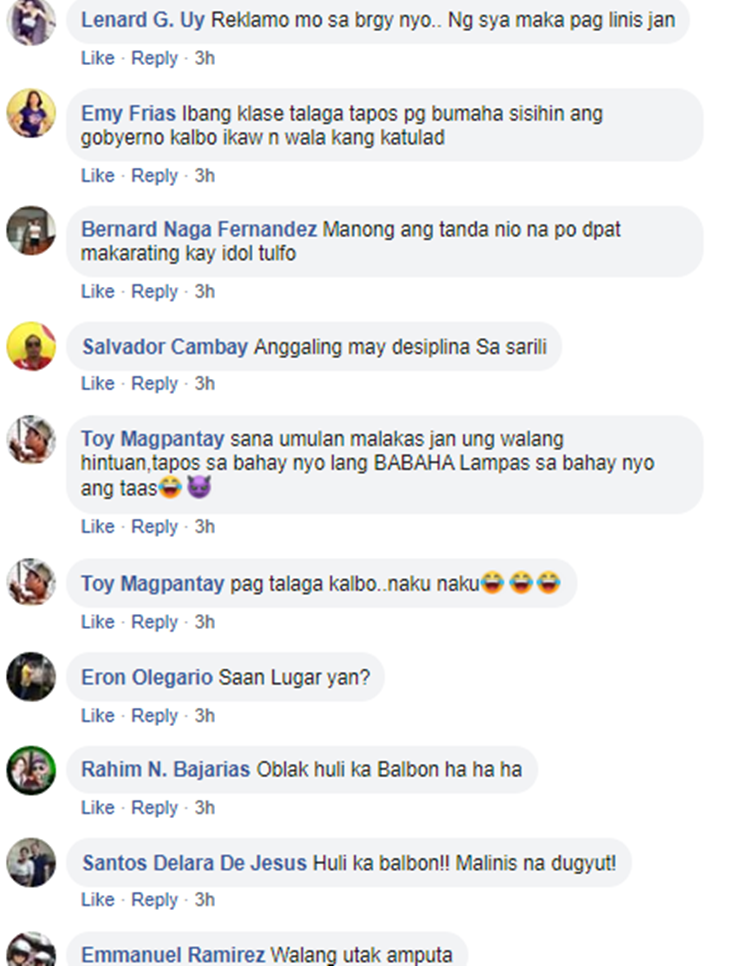The image size is (750, 966).
Task: Open Emmanuel Ramirez profile name link
Action: (x=173, y=954)
